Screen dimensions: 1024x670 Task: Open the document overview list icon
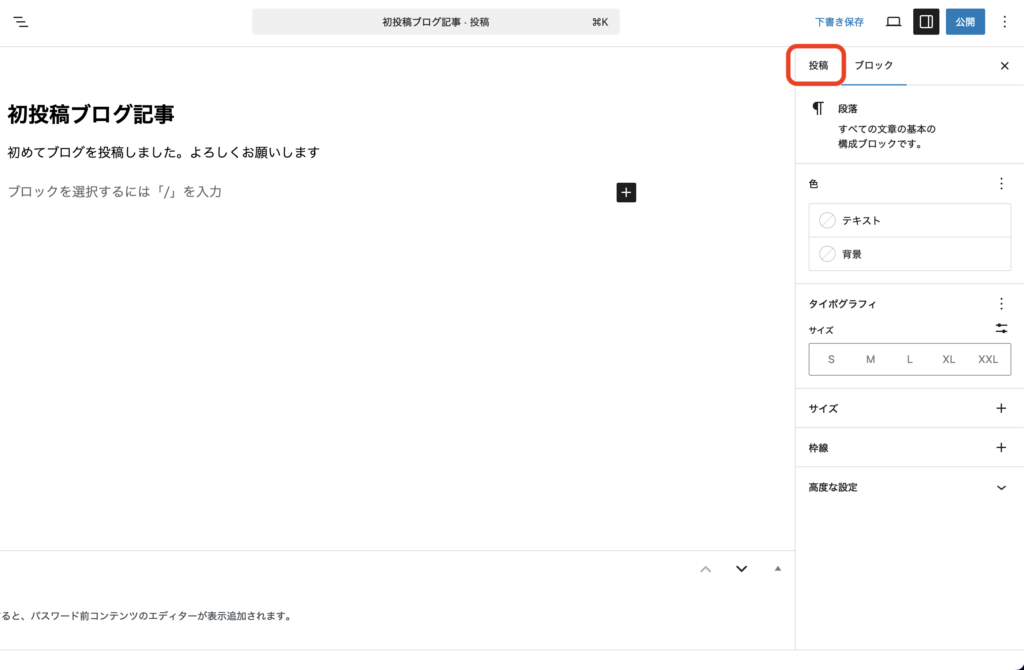point(21,22)
